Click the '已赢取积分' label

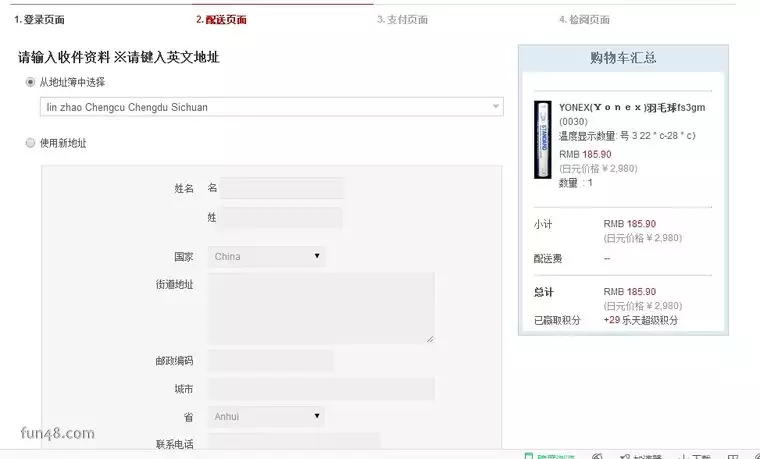pos(557,320)
